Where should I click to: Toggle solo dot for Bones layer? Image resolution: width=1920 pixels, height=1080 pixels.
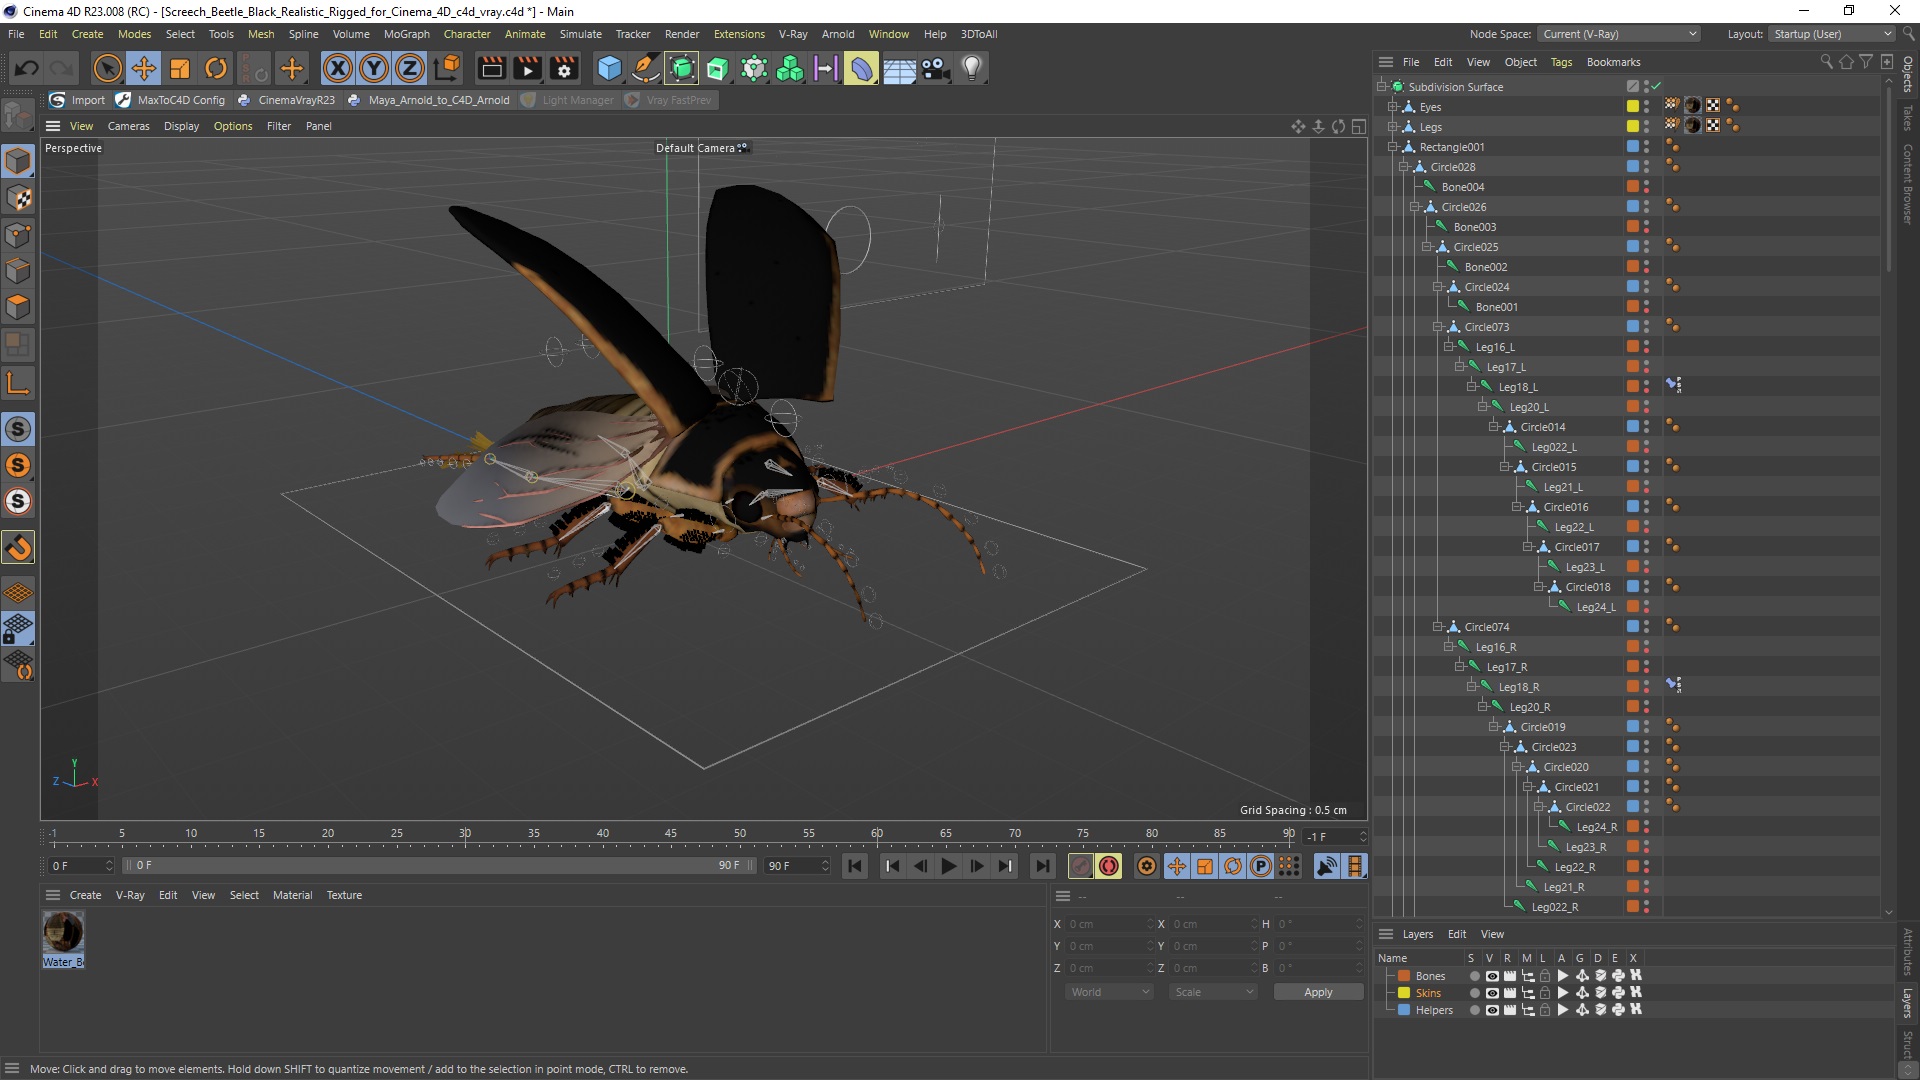click(x=1474, y=976)
